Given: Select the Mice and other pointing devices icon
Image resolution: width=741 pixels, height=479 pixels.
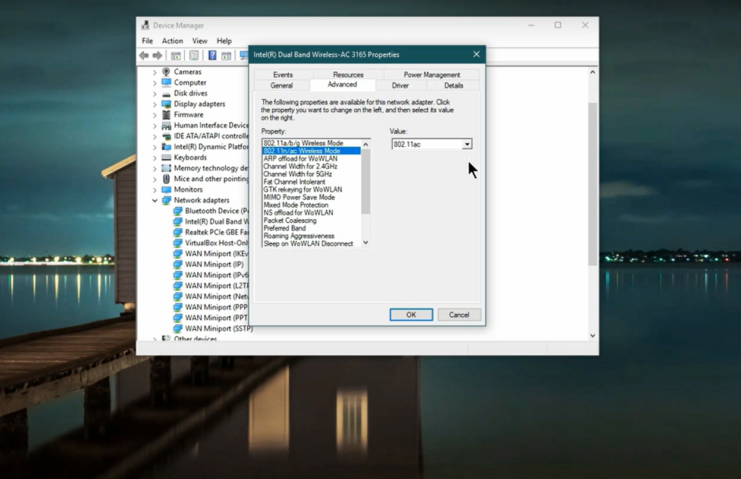Looking at the screenshot, I should (166, 179).
